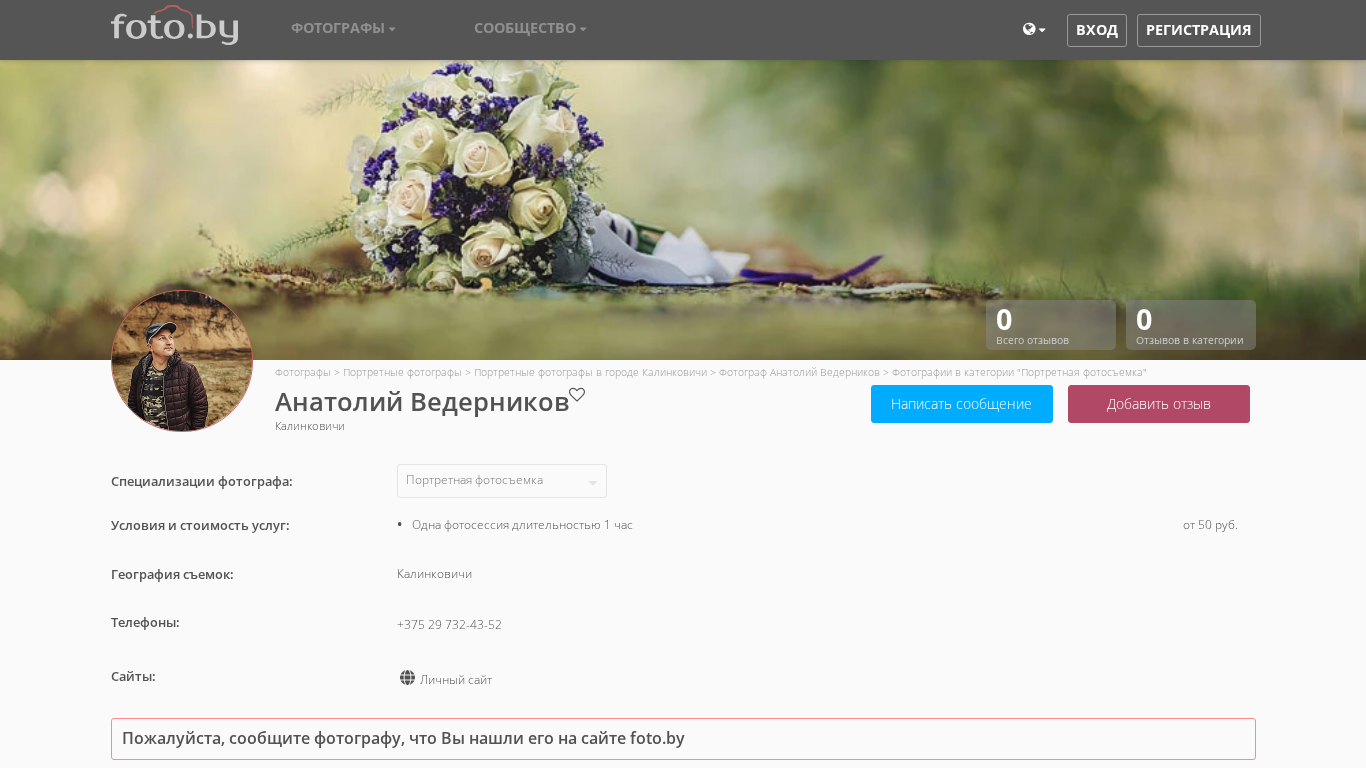Follow the Портретные фотографы breadcrumb link

pyautogui.click(x=402, y=372)
